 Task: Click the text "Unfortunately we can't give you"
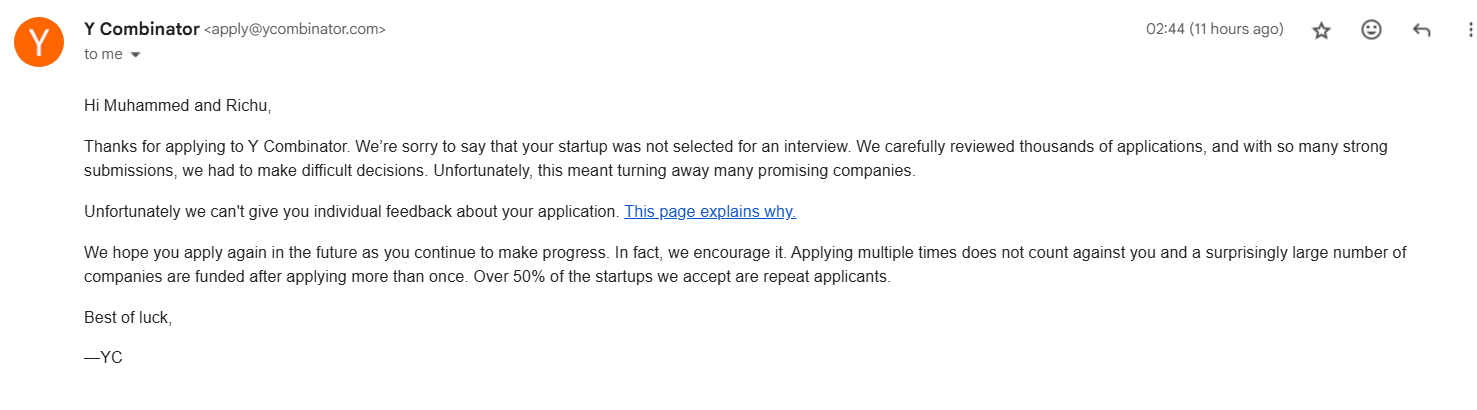[200, 212]
